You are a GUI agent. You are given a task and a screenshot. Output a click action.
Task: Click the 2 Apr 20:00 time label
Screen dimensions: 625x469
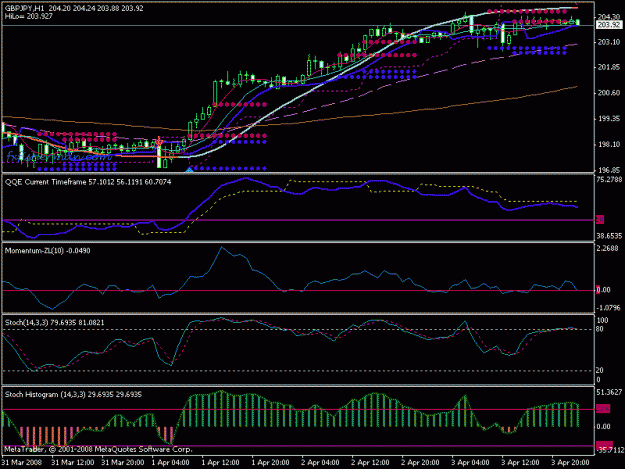420,462
